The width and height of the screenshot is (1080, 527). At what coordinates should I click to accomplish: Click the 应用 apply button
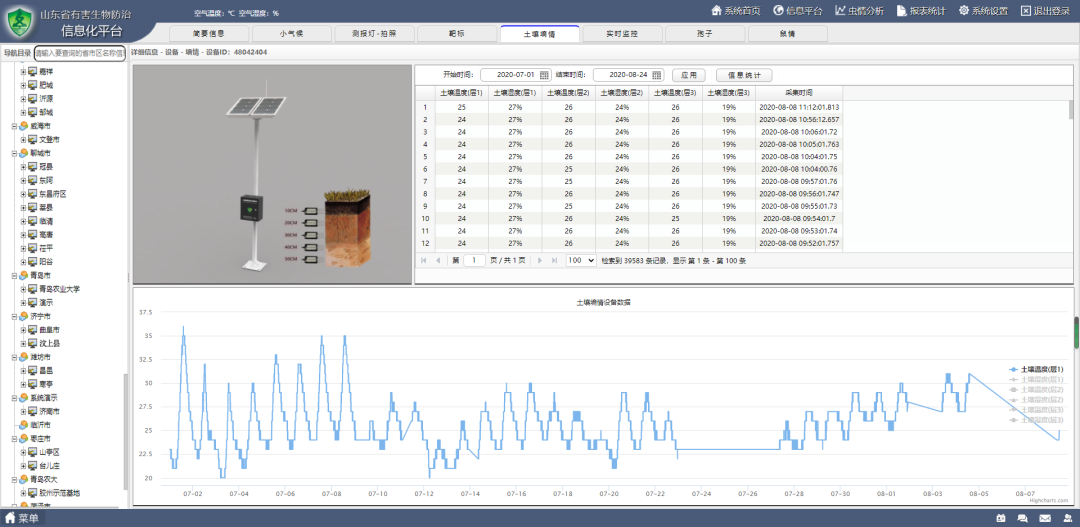pyautogui.click(x=688, y=75)
